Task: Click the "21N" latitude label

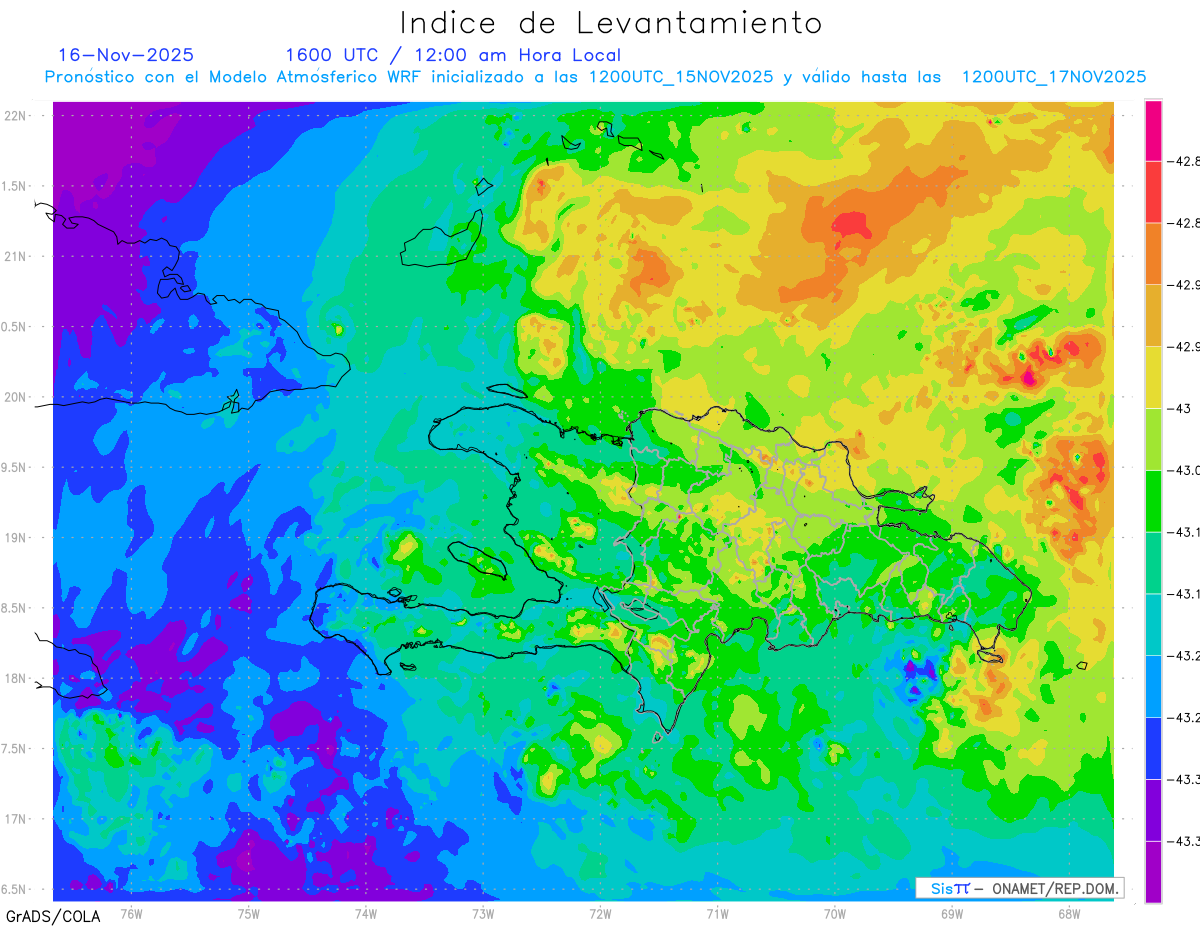Action: [x=17, y=257]
